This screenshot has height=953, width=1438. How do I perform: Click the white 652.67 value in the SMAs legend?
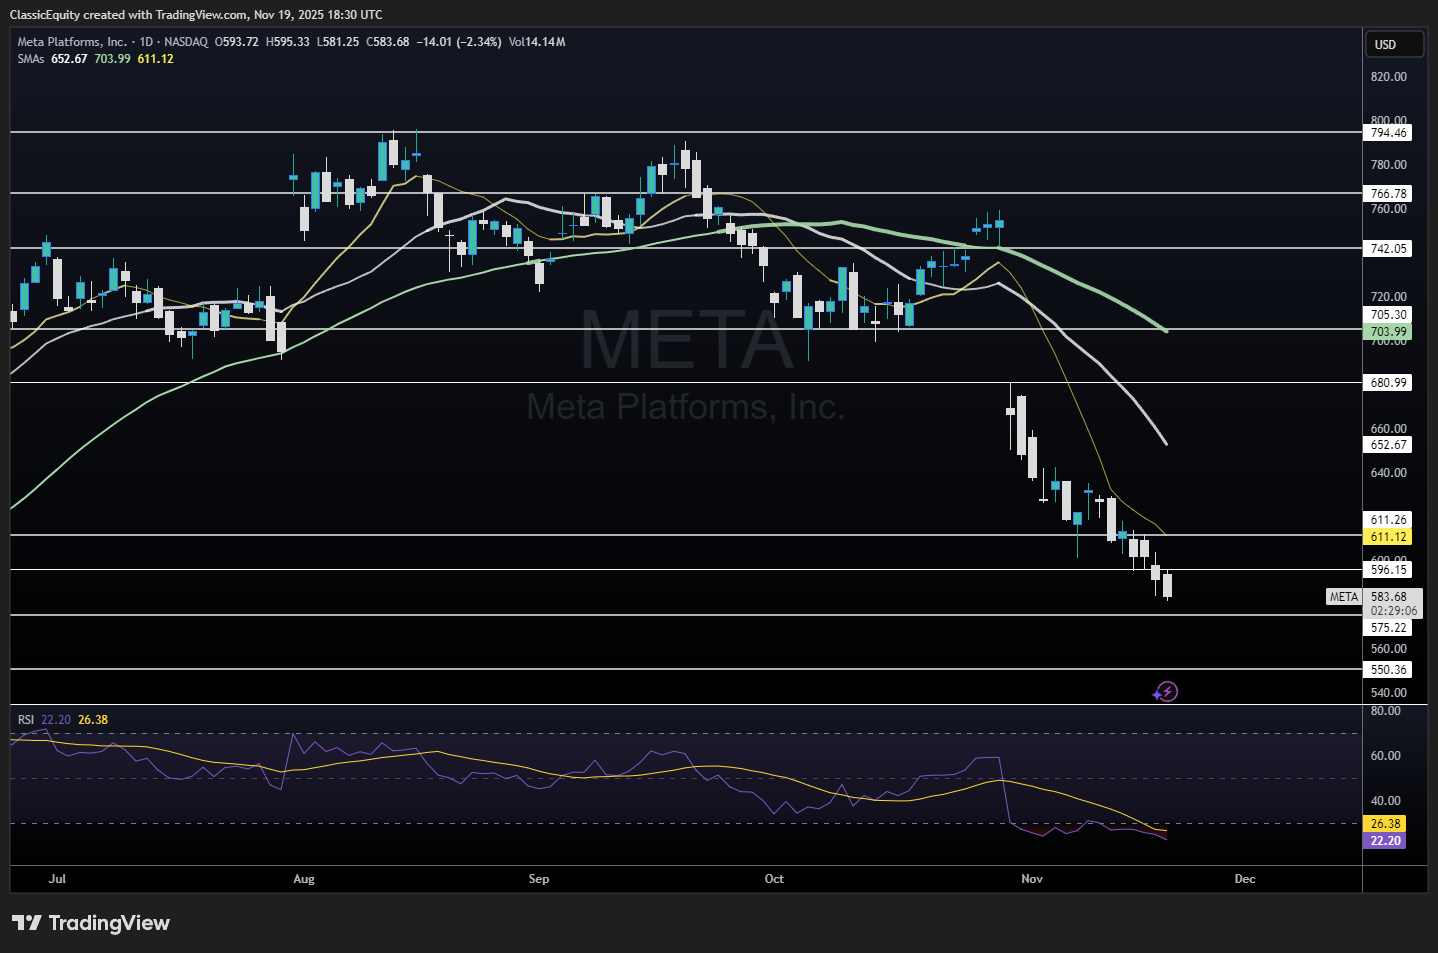69,59
